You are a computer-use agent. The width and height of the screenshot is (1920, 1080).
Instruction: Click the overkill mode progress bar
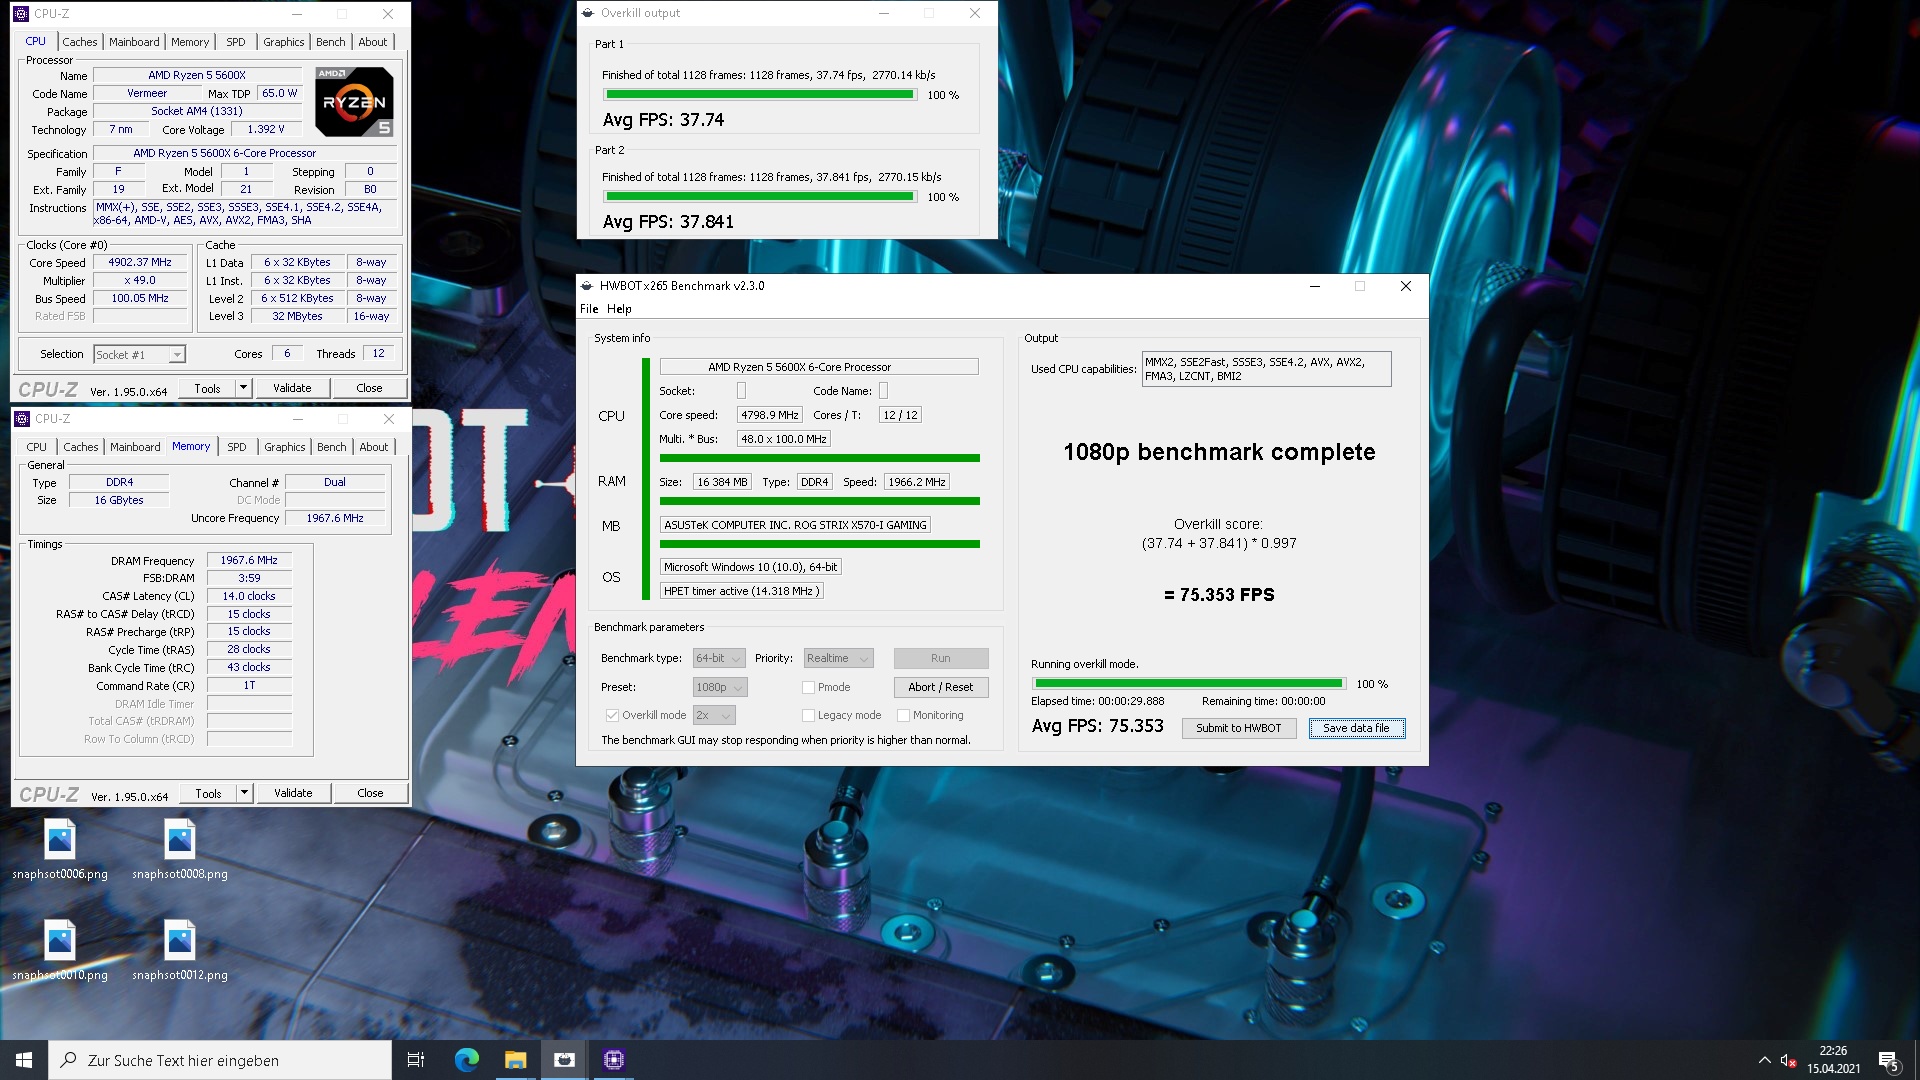click(1189, 684)
